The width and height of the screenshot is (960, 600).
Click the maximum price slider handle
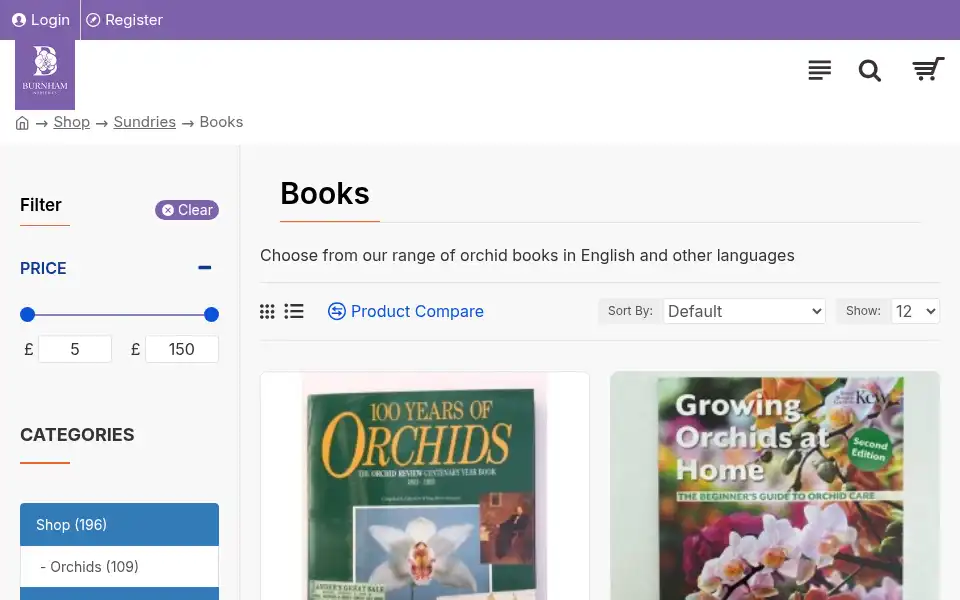pos(211,315)
